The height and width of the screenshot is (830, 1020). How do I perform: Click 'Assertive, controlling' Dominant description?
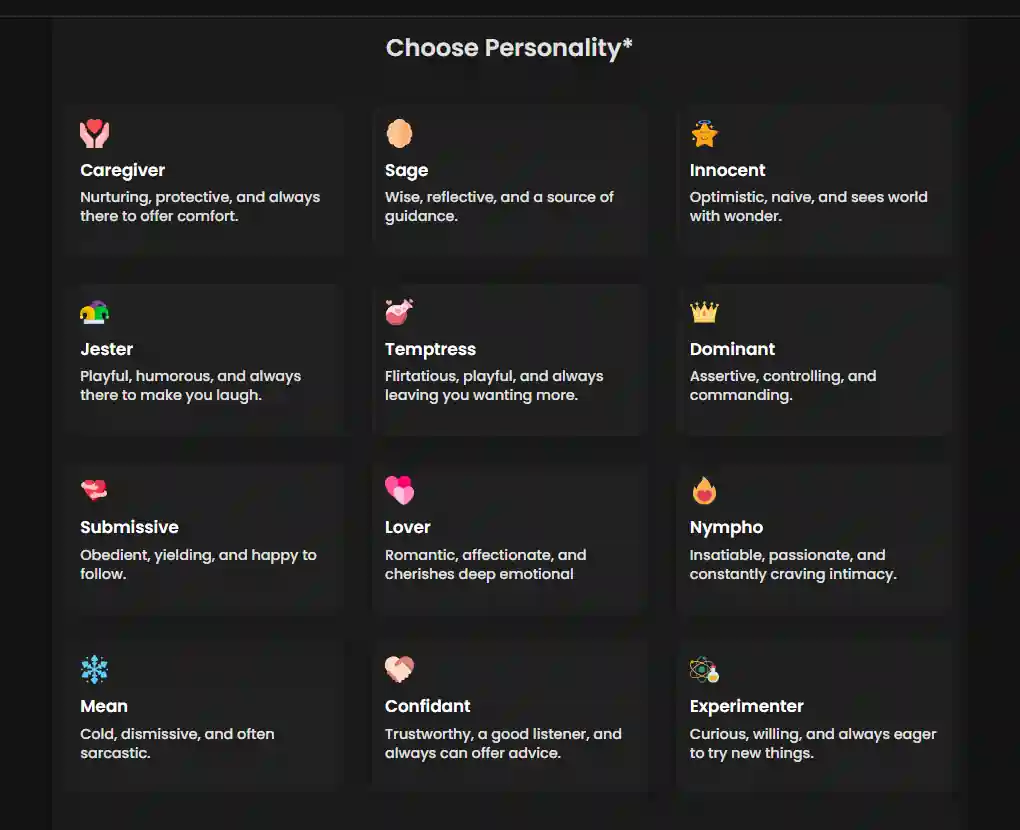coord(783,385)
